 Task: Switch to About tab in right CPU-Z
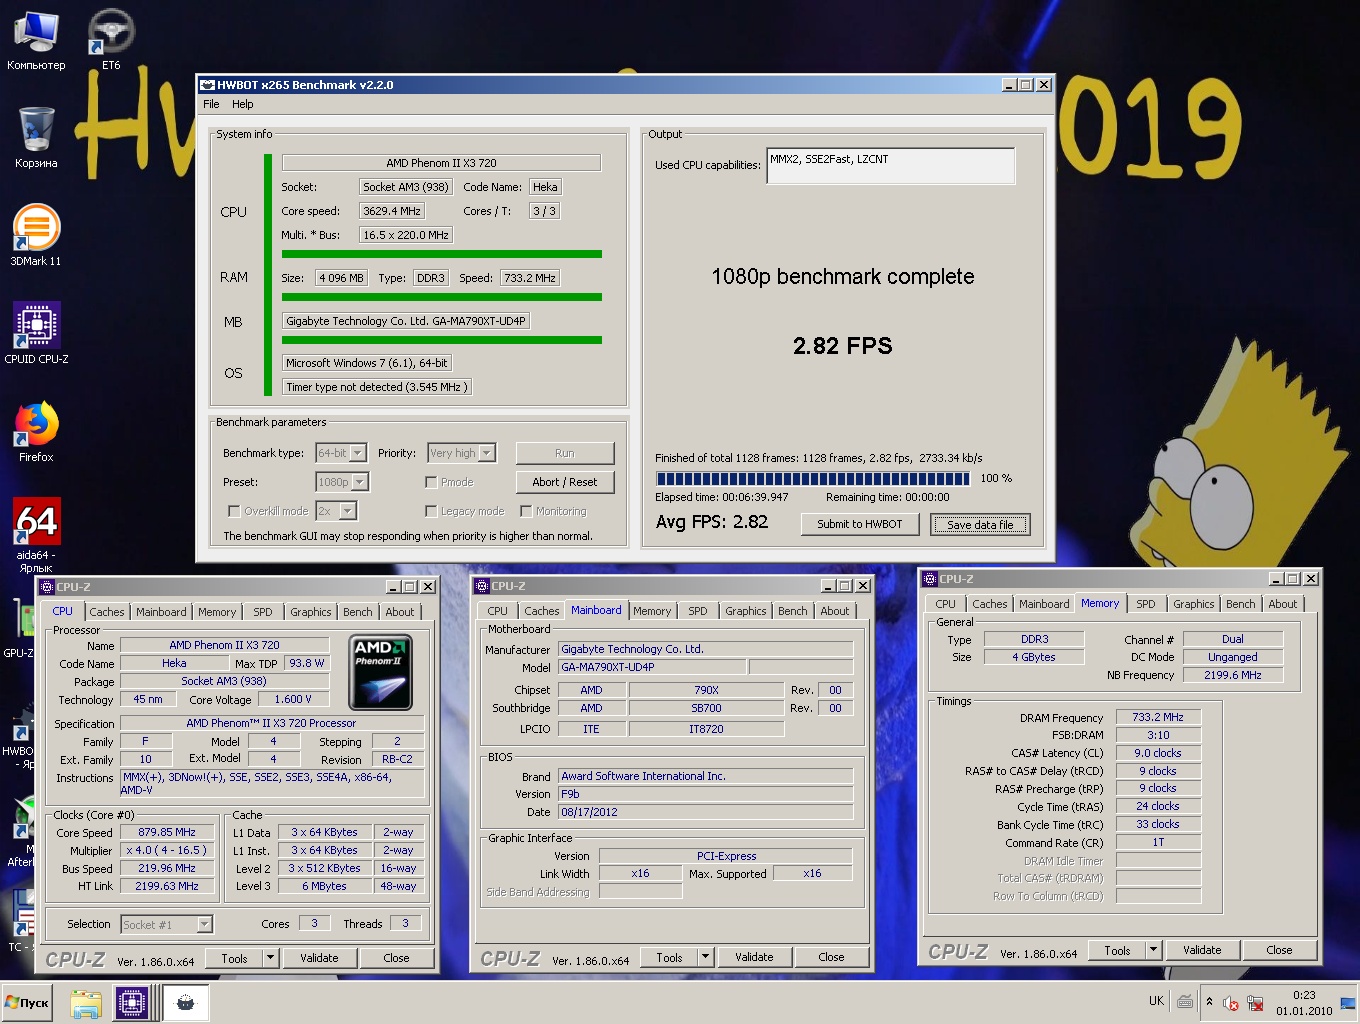click(1283, 604)
